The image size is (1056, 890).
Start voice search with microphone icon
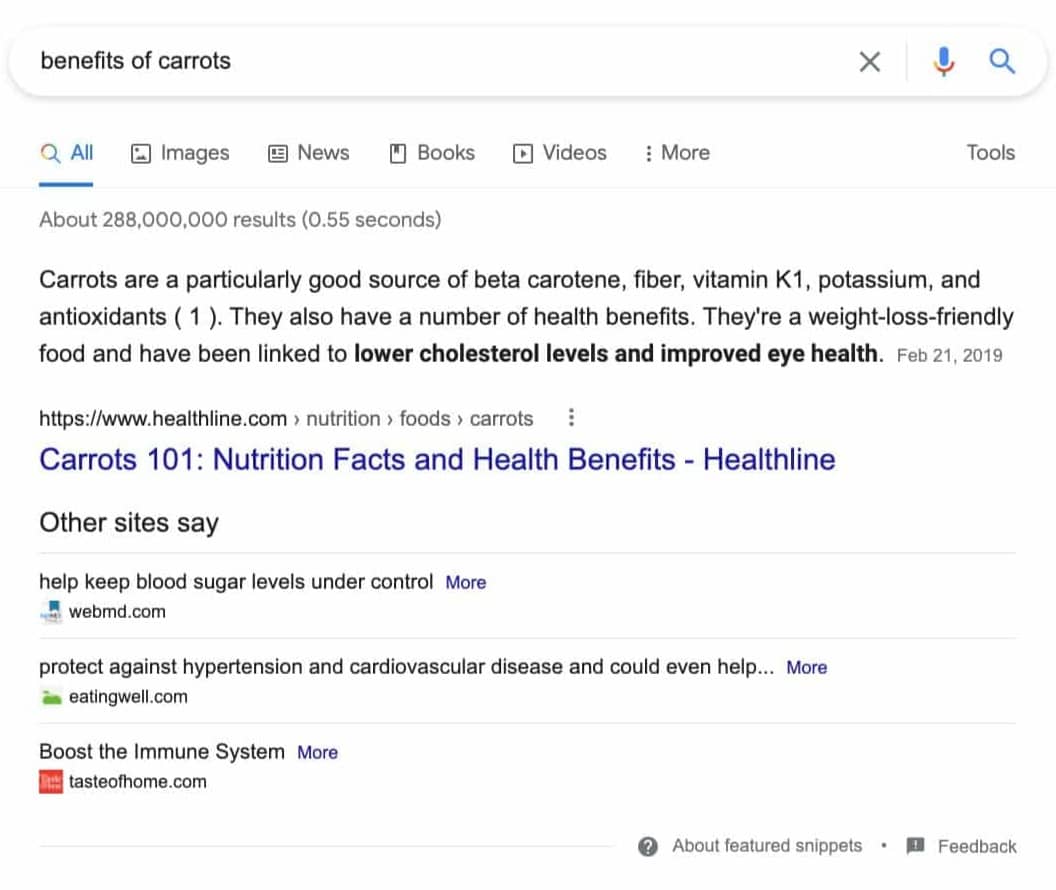pos(942,62)
